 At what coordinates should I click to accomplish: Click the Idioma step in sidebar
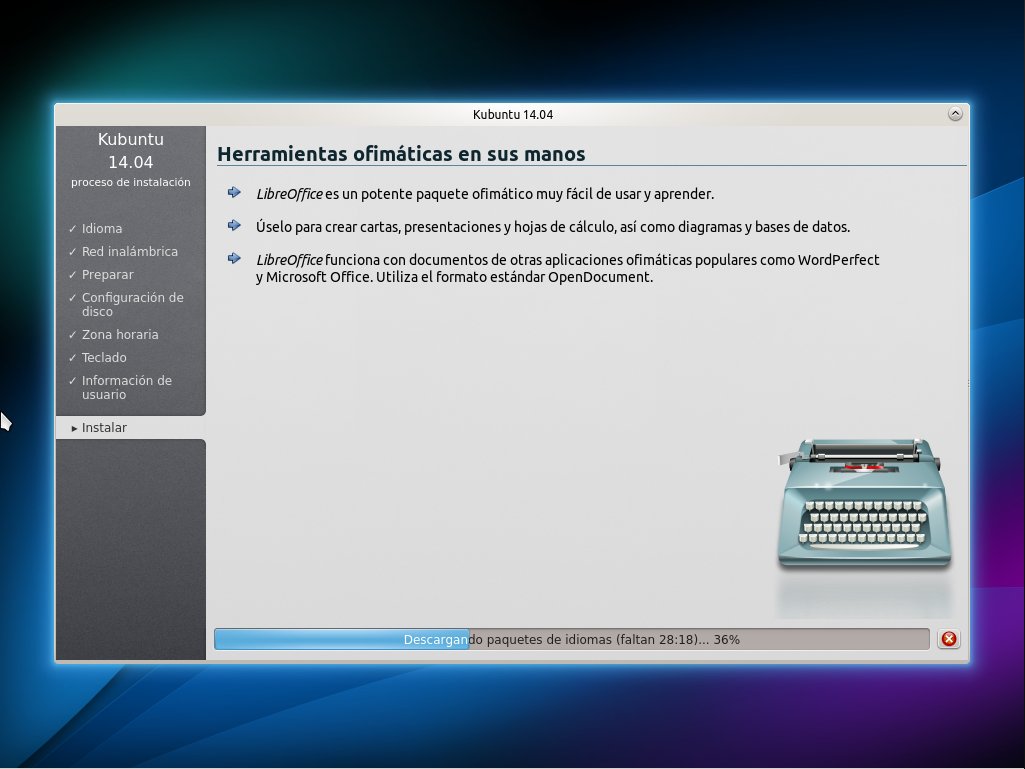click(102, 228)
